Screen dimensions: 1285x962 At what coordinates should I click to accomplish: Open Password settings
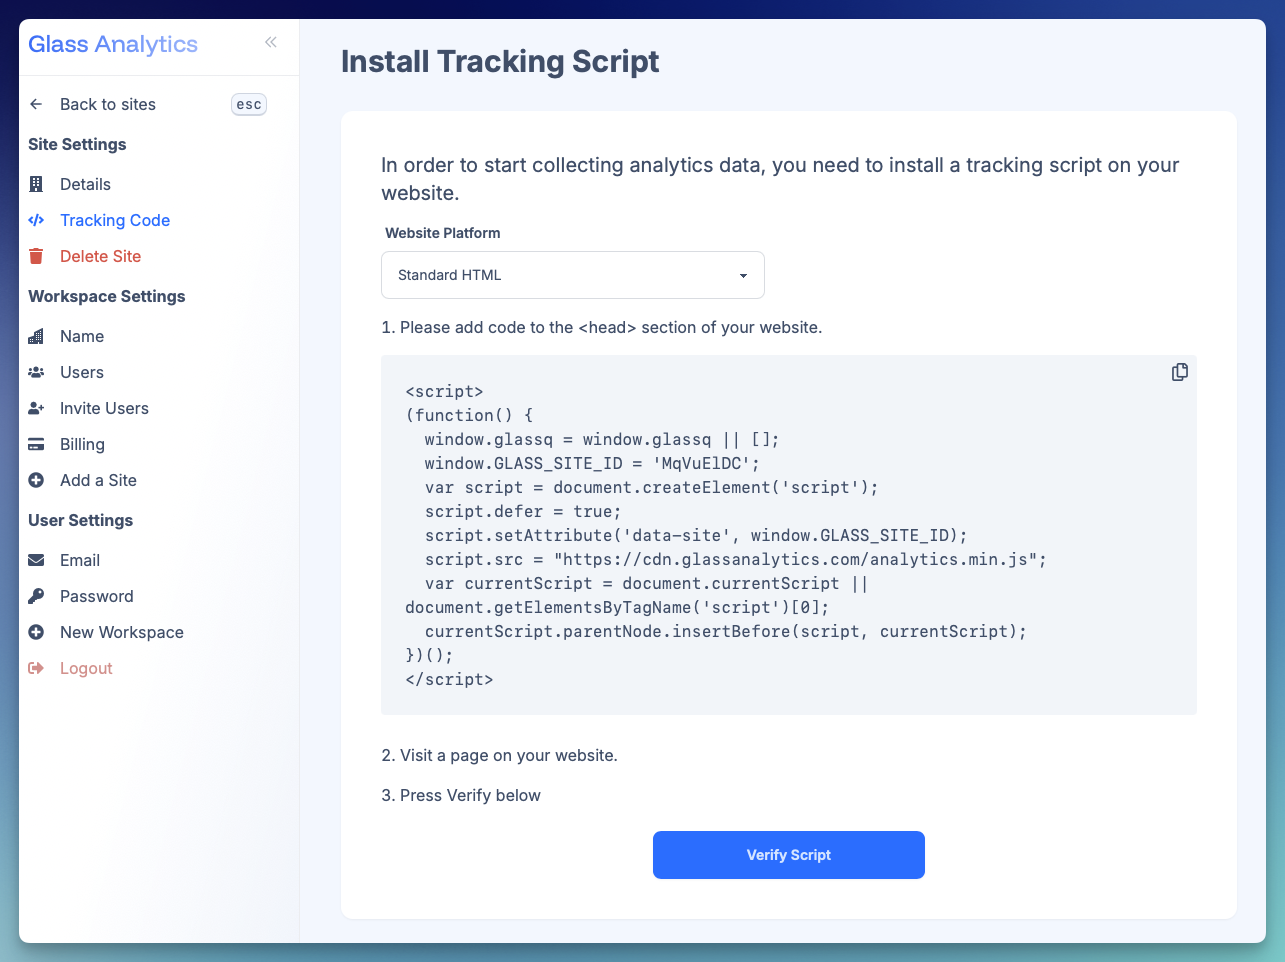tap(96, 596)
